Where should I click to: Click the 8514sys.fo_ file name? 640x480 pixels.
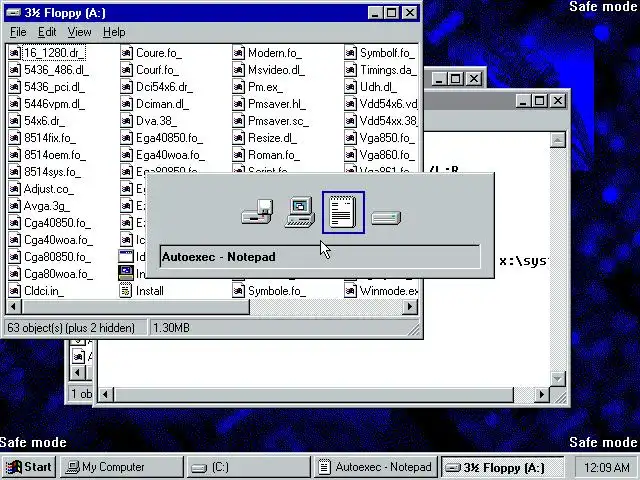[52, 172]
